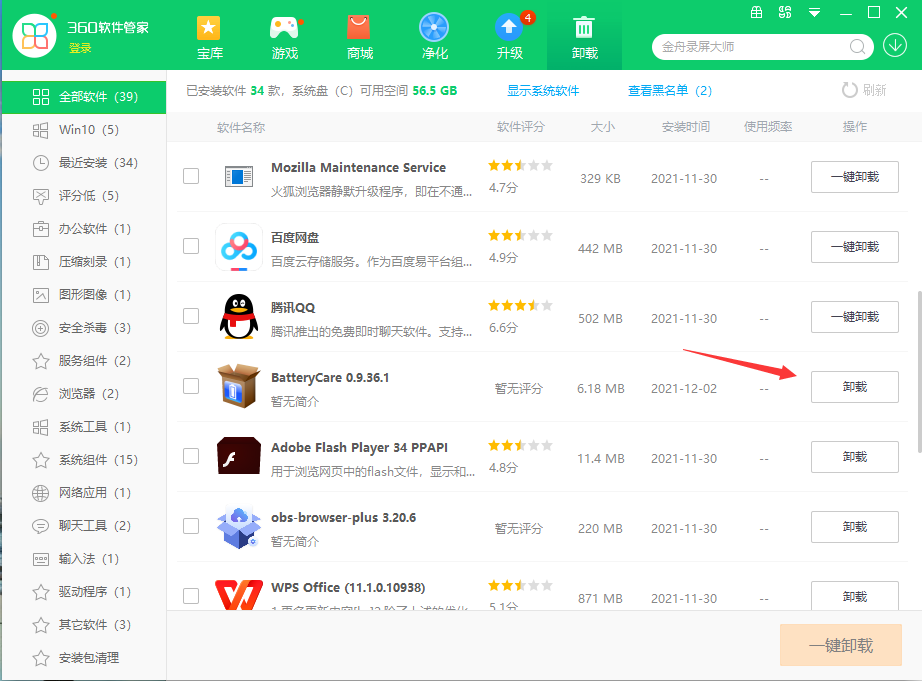Image resolution: width=922 pixels, height=681 pixels.
Task: Click the magnifier search icon
Action: tap(857, 46)
